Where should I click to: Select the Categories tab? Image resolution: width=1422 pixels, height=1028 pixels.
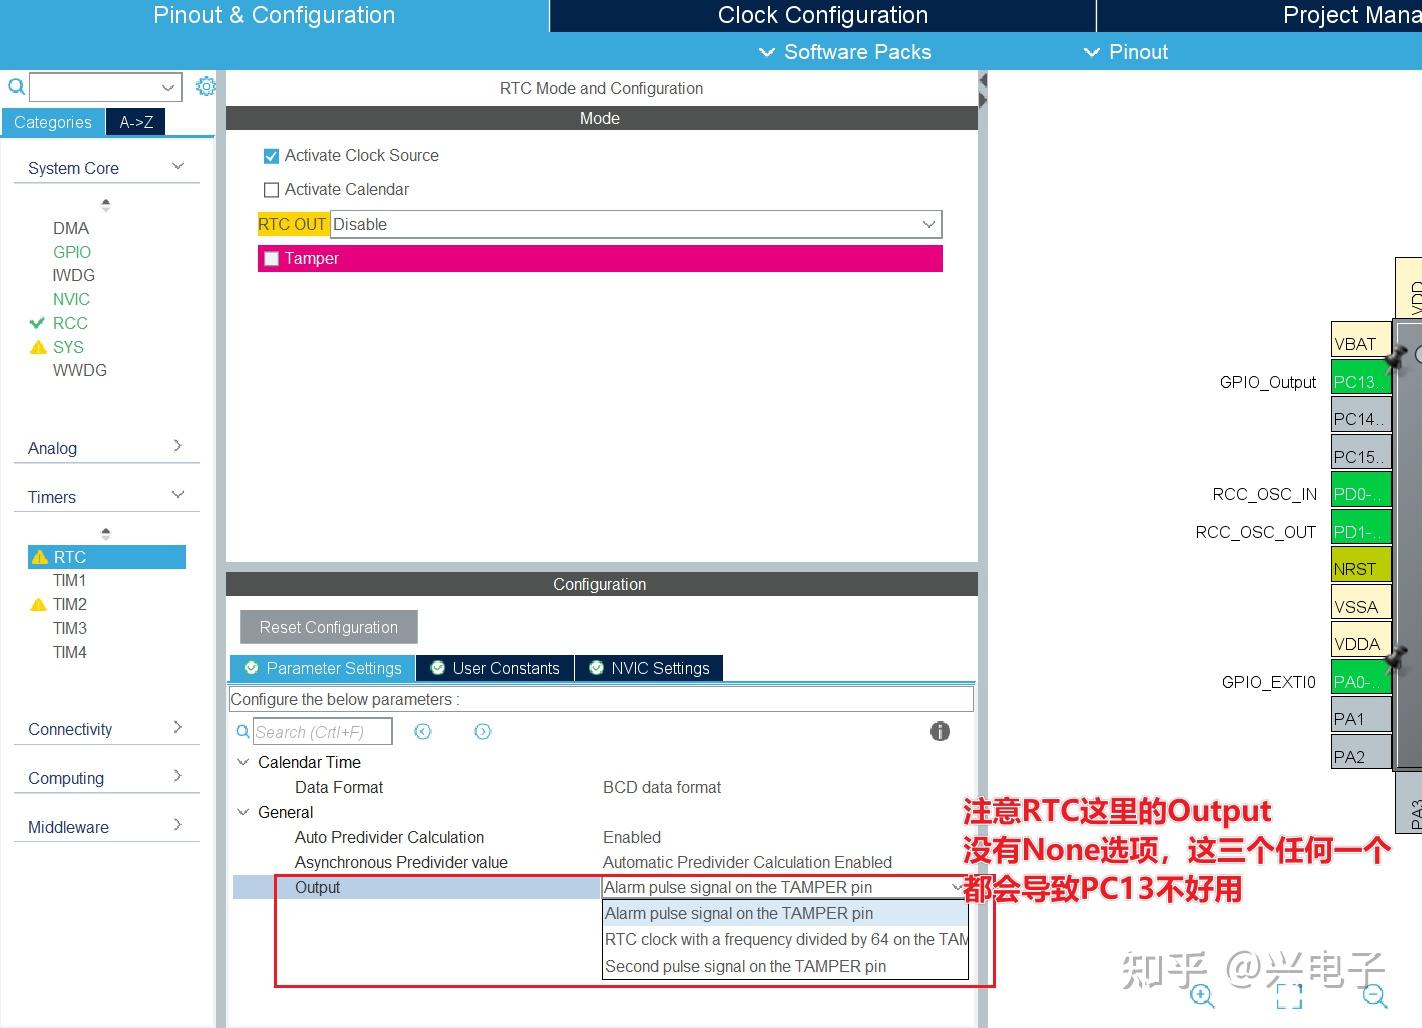tap(53, 122)
